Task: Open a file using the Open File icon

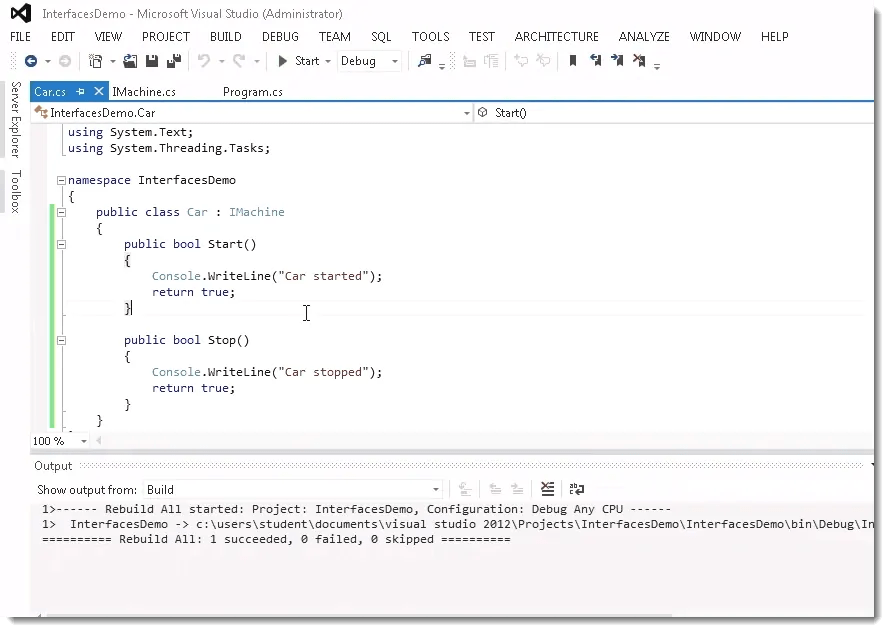Action: point(129,61)
